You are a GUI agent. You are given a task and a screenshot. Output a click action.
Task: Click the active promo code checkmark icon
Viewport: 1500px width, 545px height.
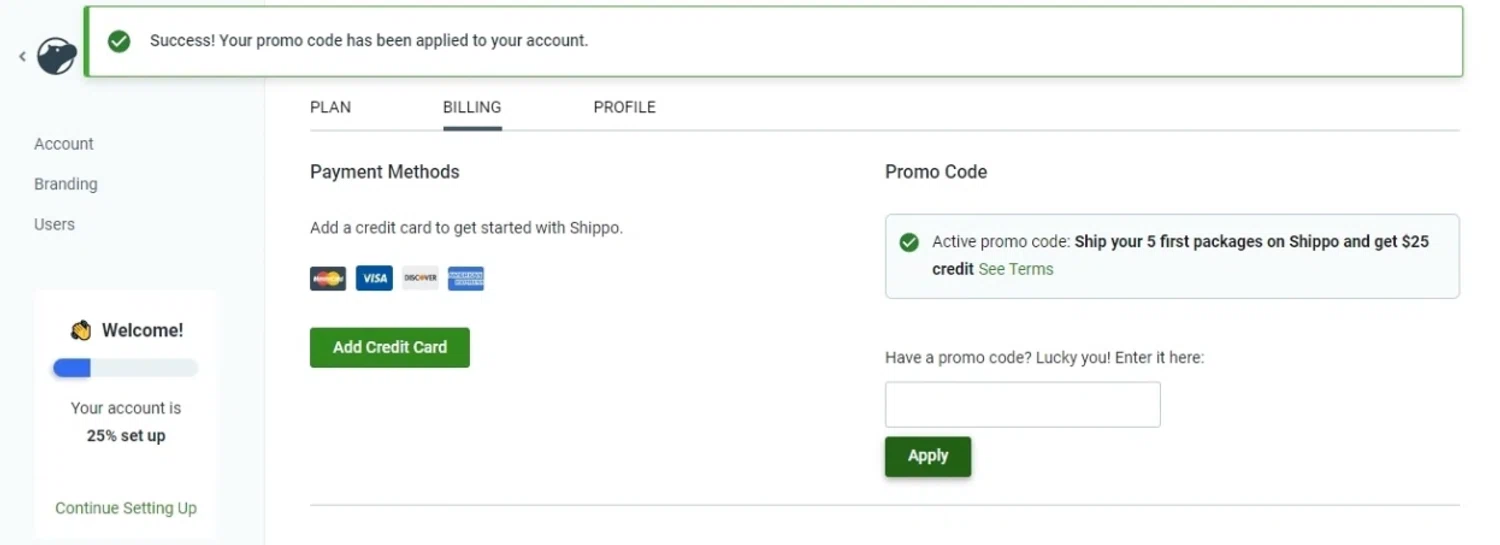coord(909,242)
